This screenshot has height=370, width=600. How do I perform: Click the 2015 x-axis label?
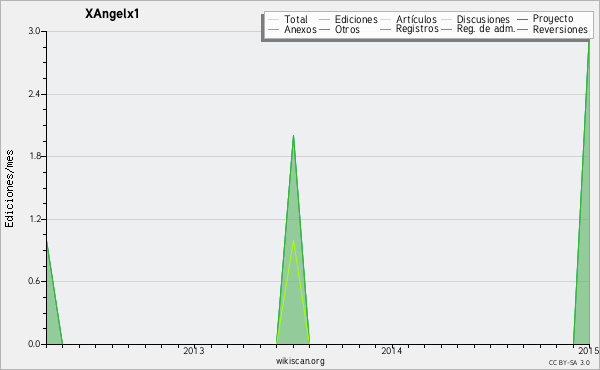(x=589, y=350)
